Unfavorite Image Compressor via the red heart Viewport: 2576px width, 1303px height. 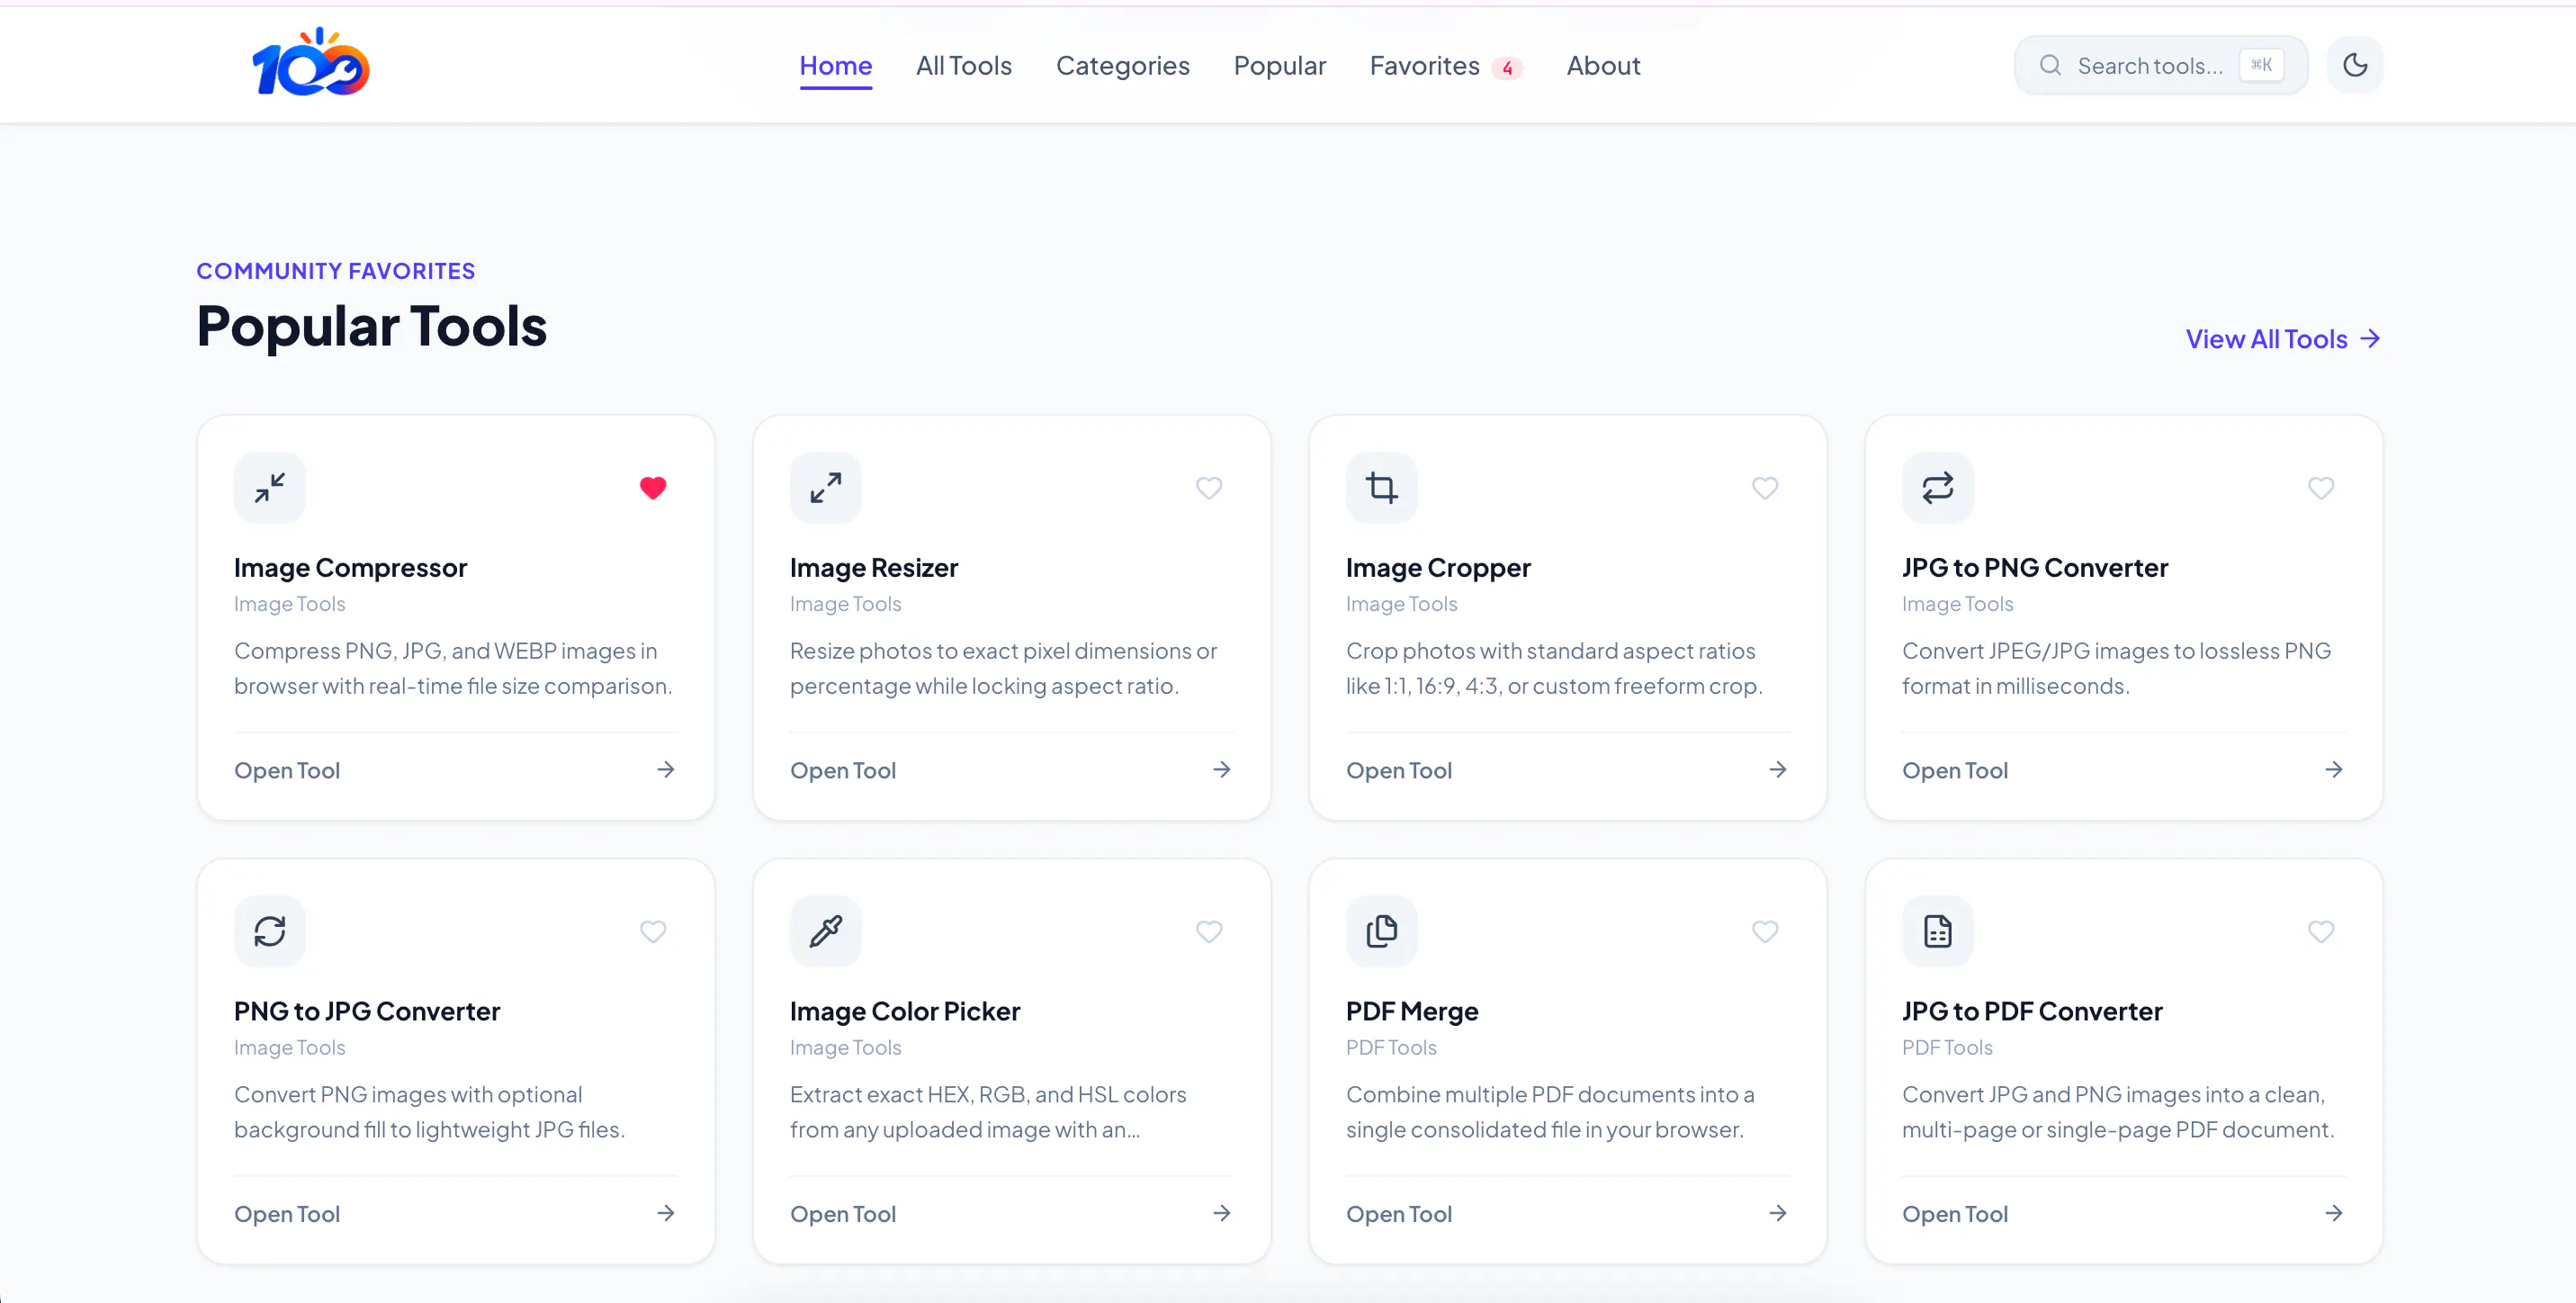[x=653, y=488]
